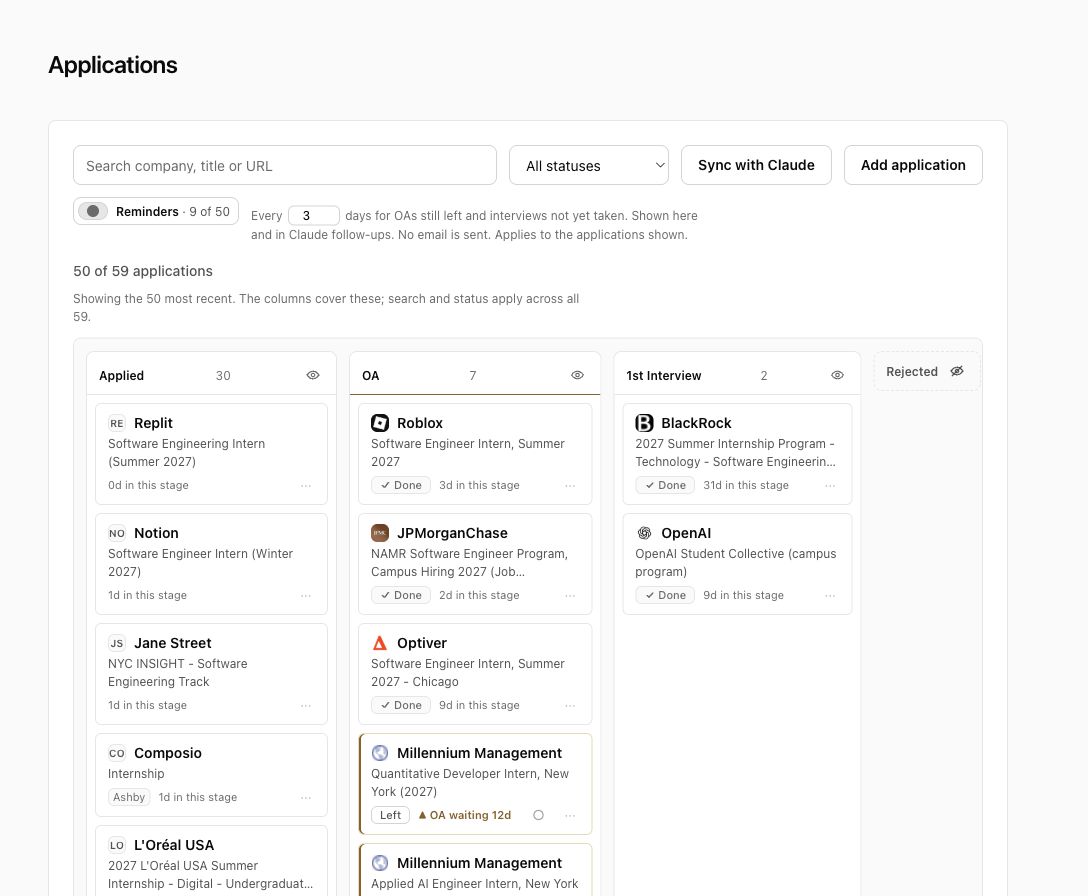Viewport: 1088px width, 896px height.
Task: Hide the 1st Interview column with its eye icon
Action: coord(838,375)
